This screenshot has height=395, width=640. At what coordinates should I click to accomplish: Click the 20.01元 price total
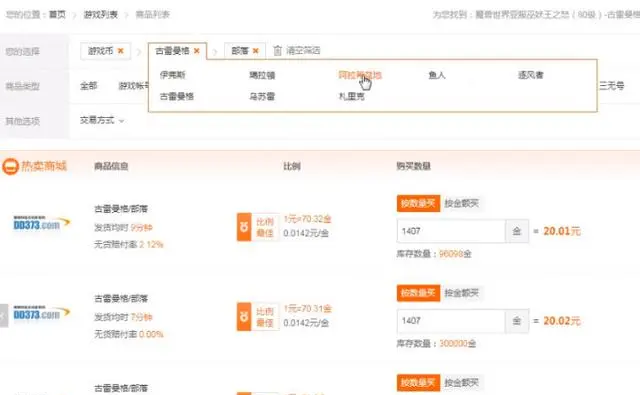click(x=562, y=231)
